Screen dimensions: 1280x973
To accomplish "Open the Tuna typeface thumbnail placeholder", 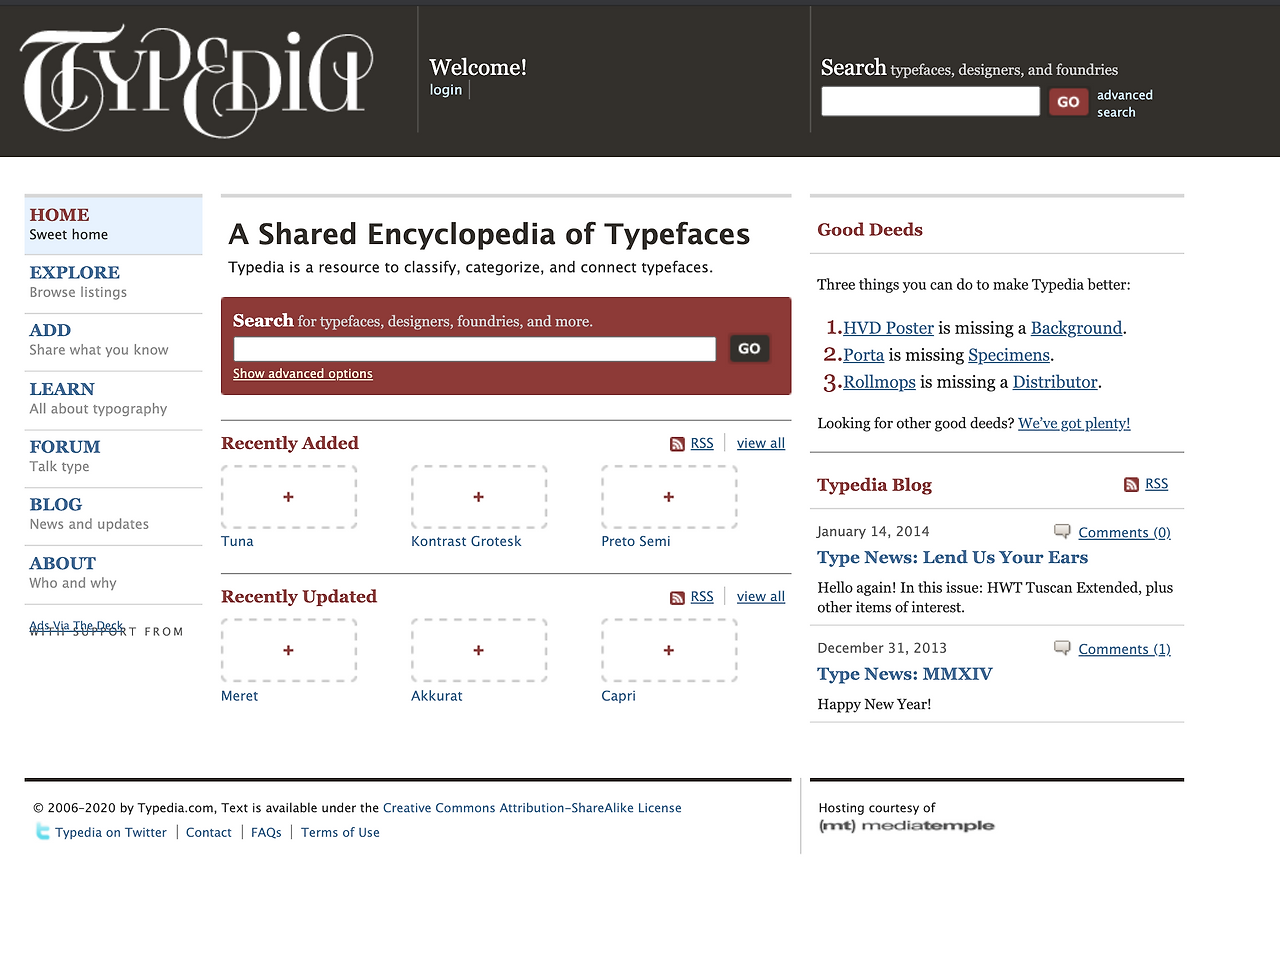I will (x=289, y=497).
